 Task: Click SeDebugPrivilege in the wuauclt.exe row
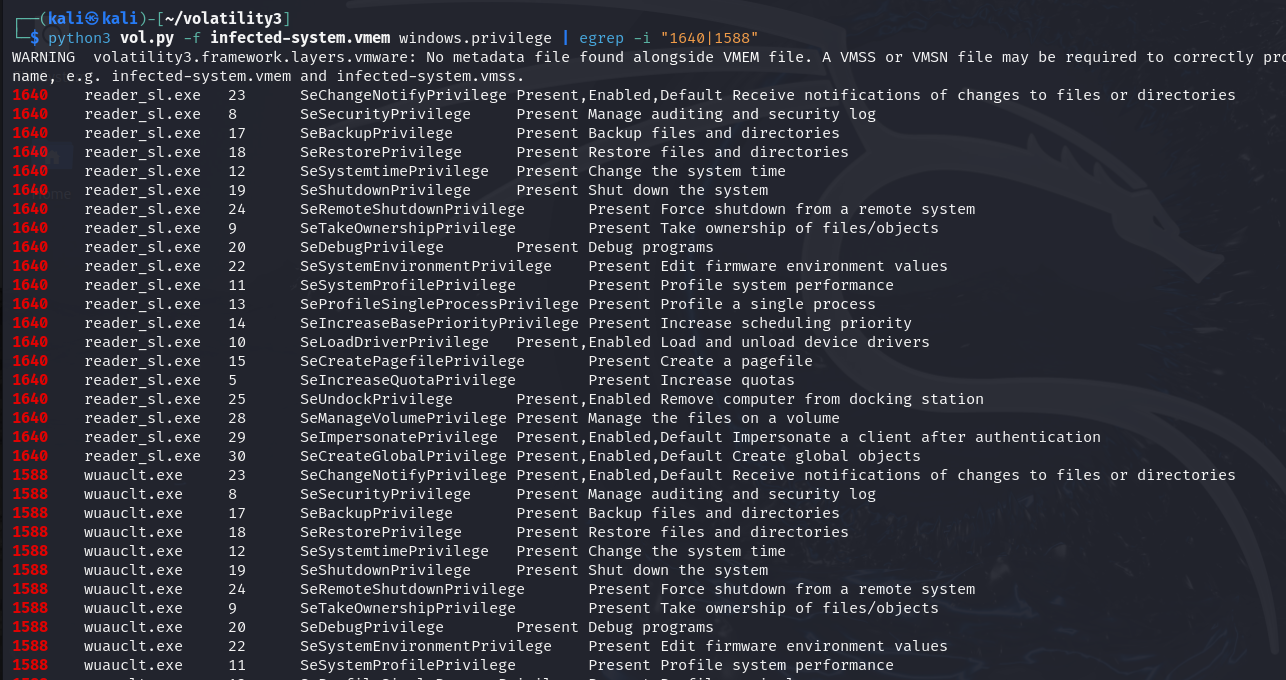[x=372, y=627]
